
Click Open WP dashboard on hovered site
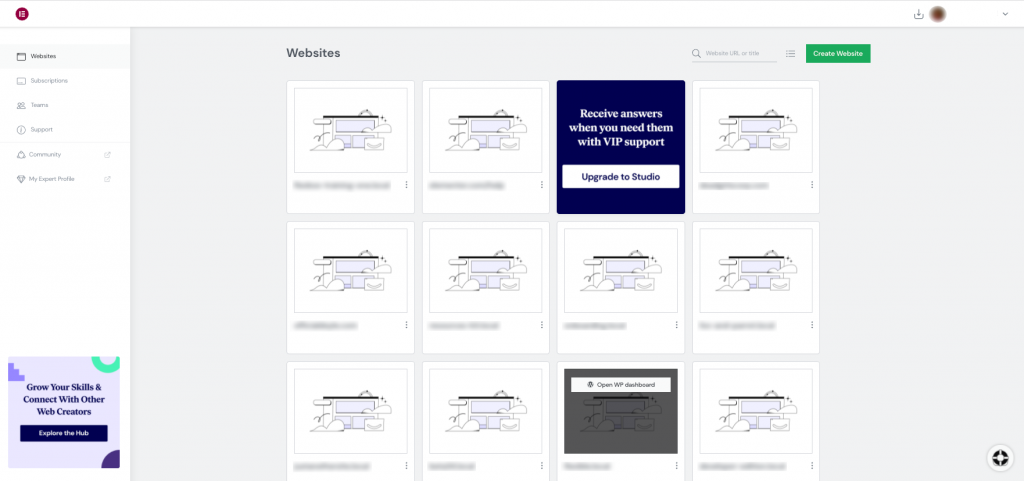(x=620, y=384)
